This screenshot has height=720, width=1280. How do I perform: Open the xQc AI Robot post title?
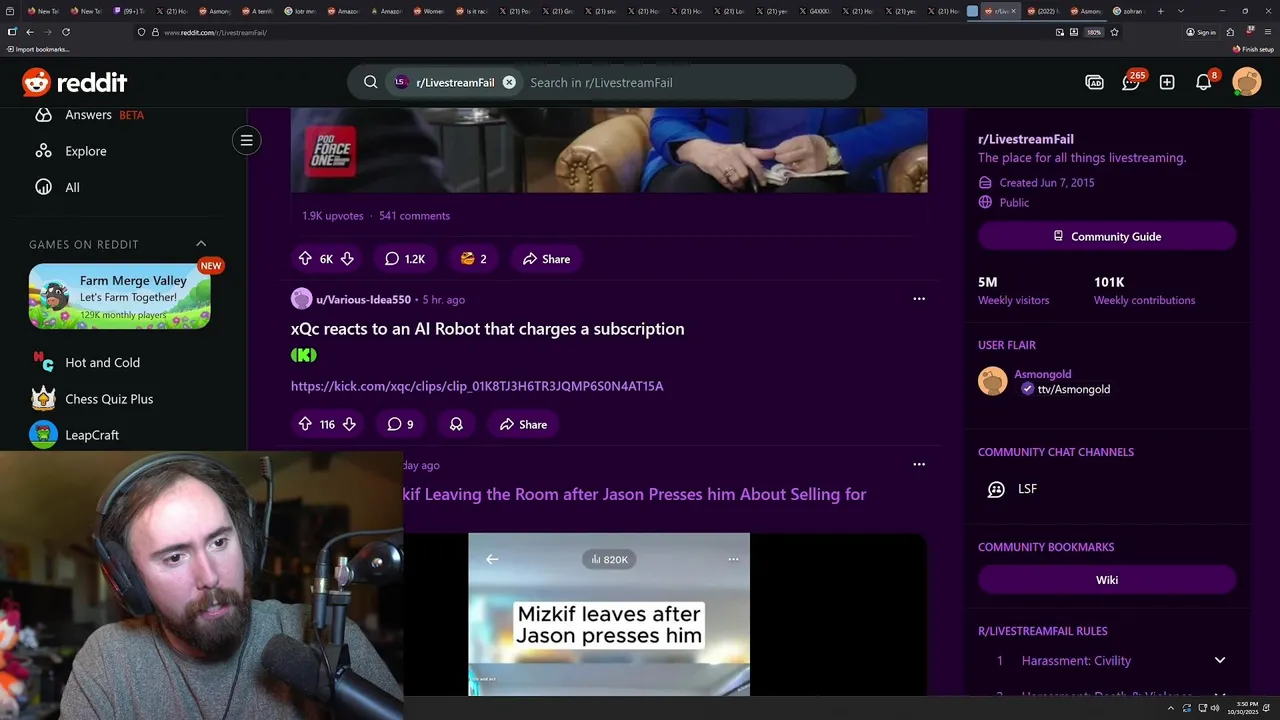click(x=488, y=329)
